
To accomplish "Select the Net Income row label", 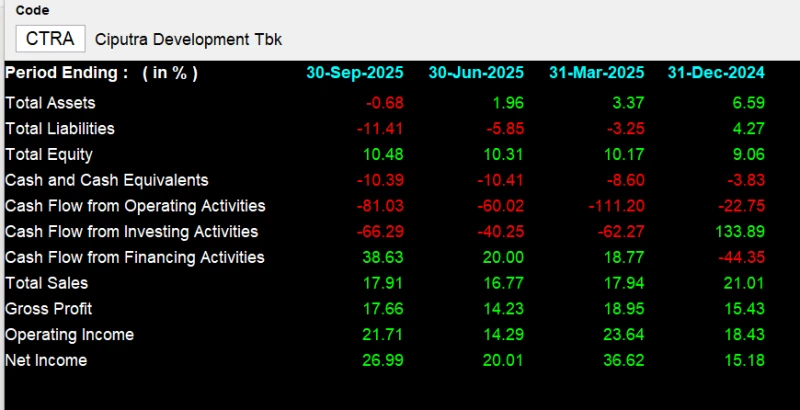I will click(46, 360).
